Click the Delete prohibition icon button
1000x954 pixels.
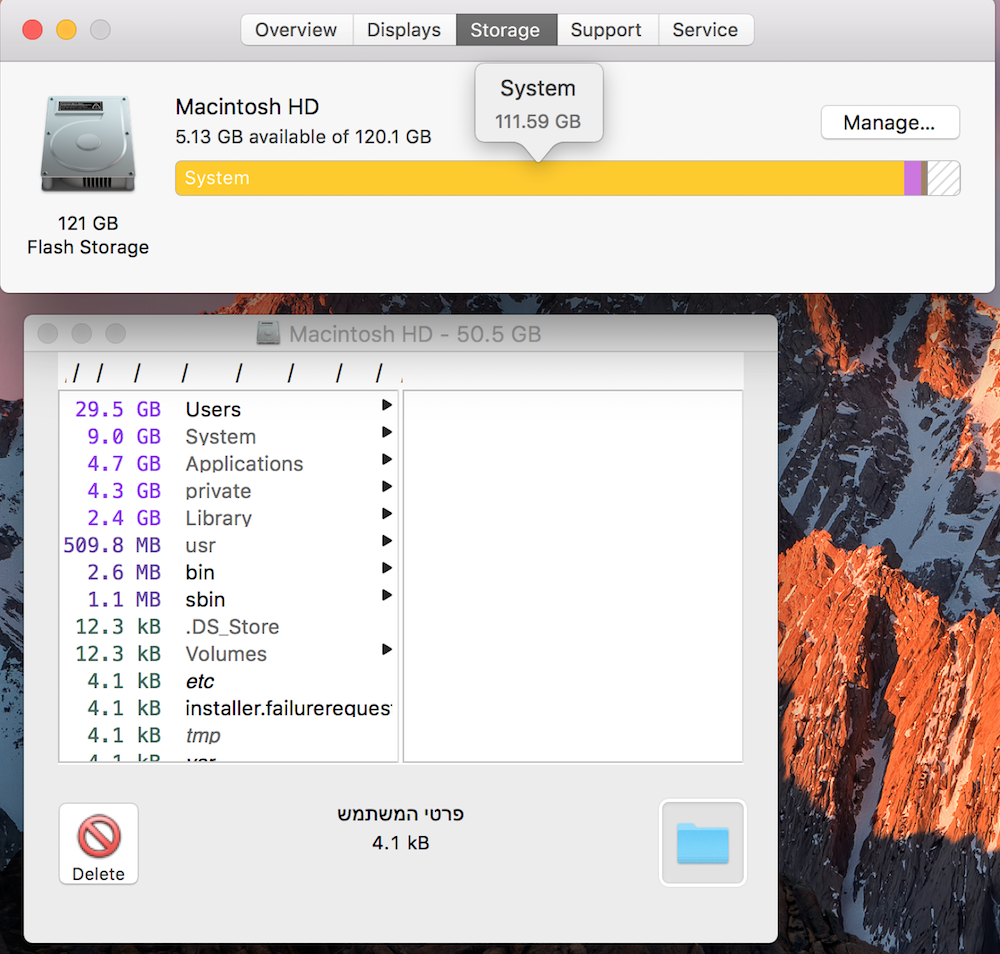point(98,843)
